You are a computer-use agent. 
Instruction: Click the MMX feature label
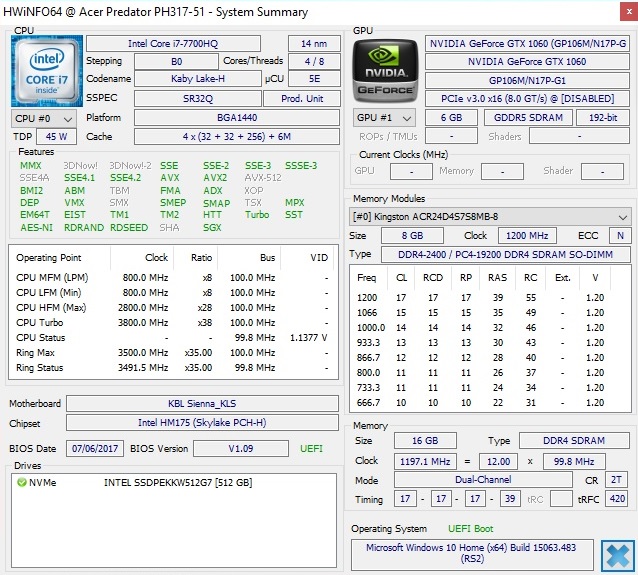(x=31, y=166)
